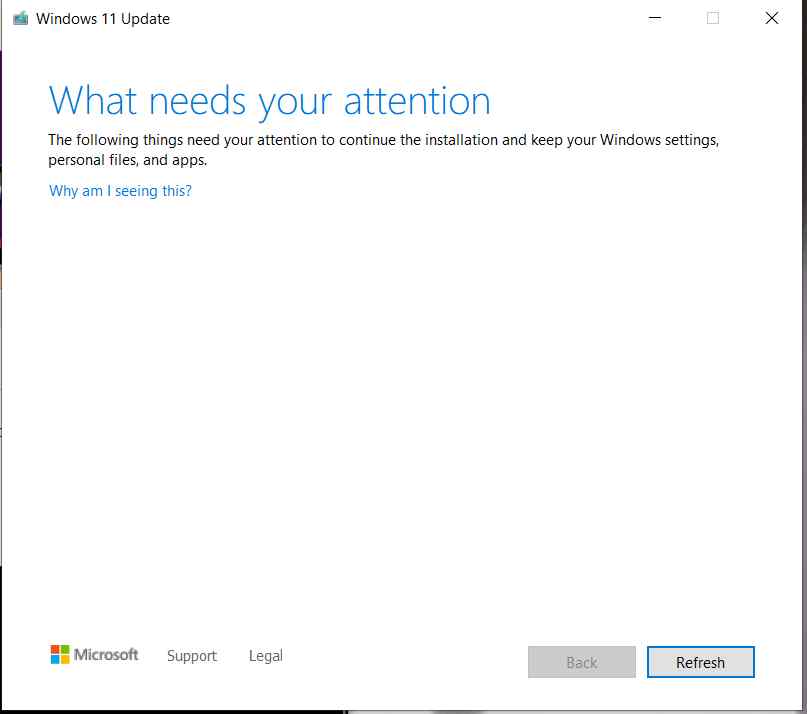Click the 'Windows 11 Update' title text
Viewport: 807px width, 714px height.
click(103, 19)
